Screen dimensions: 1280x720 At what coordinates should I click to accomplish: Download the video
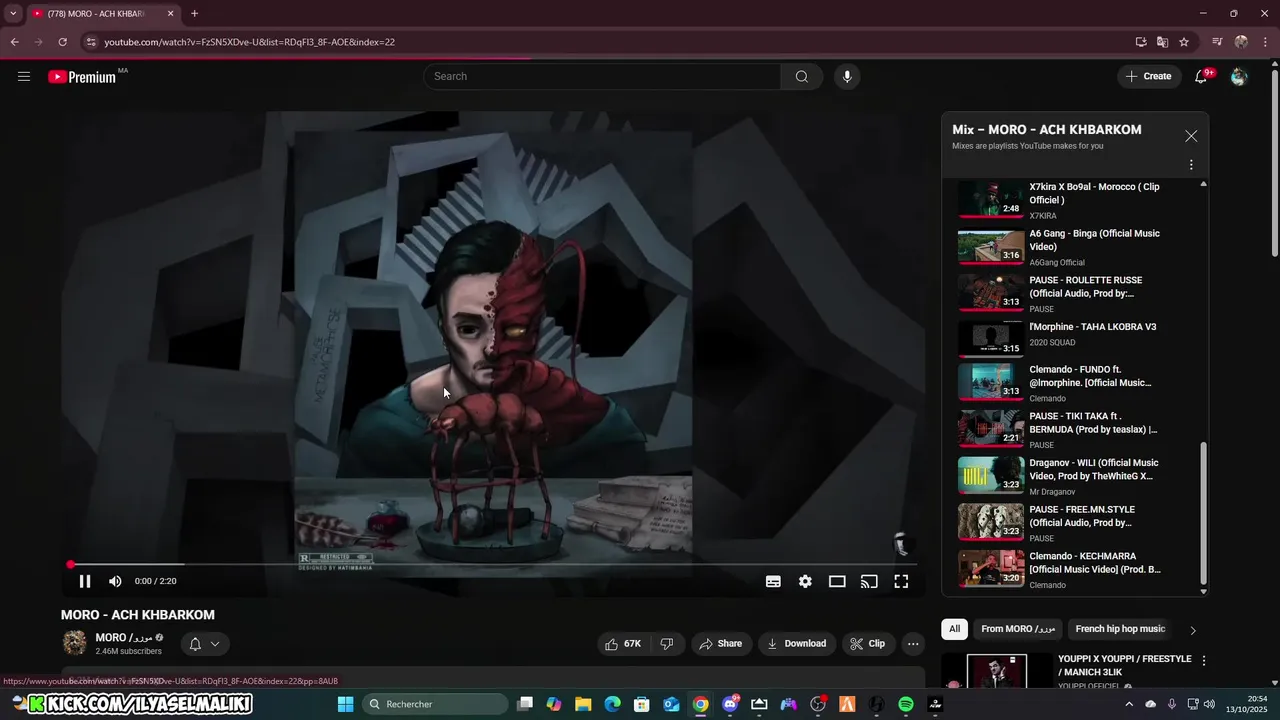[x=796, y=643]
